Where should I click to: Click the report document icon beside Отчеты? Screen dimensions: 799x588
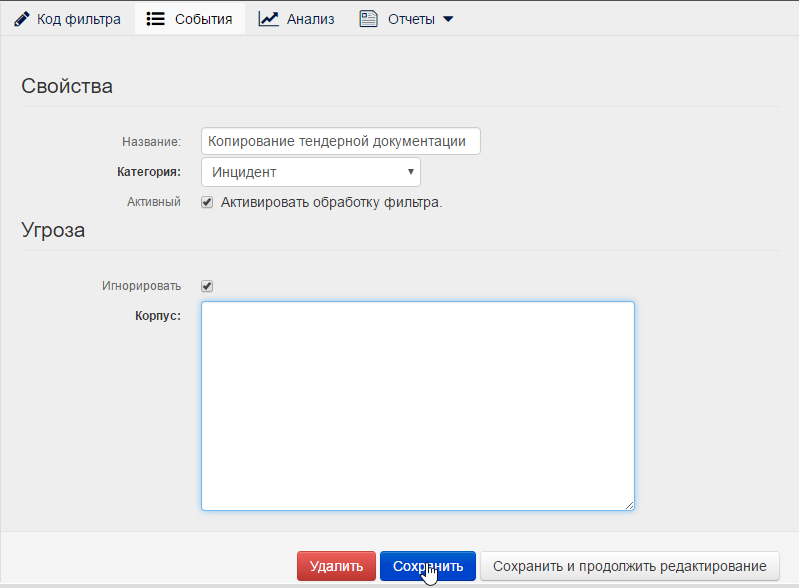(368, 19)
